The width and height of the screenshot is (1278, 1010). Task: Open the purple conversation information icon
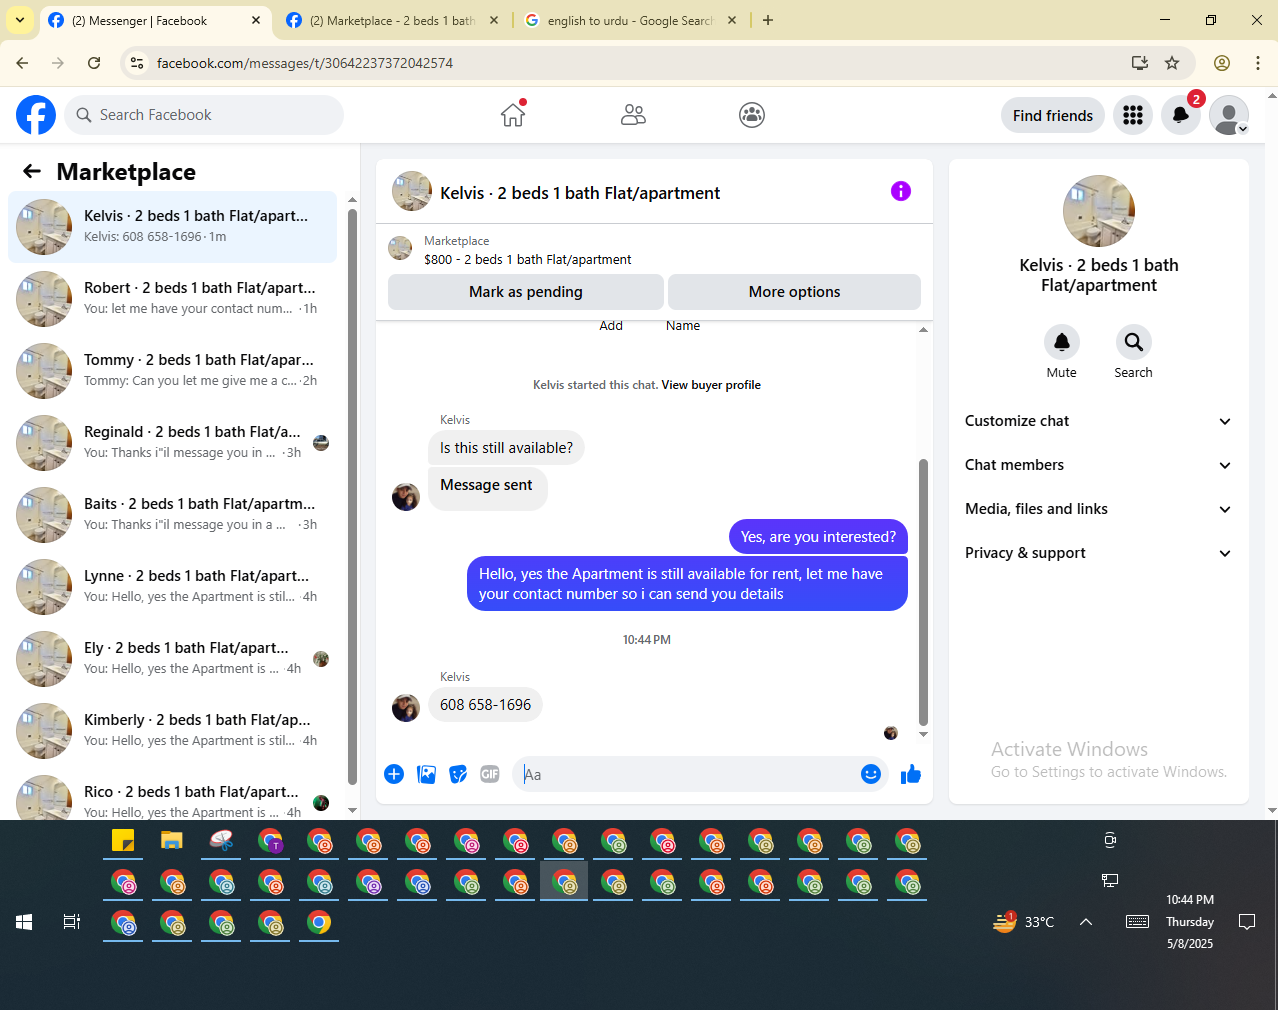click(901, 191)
